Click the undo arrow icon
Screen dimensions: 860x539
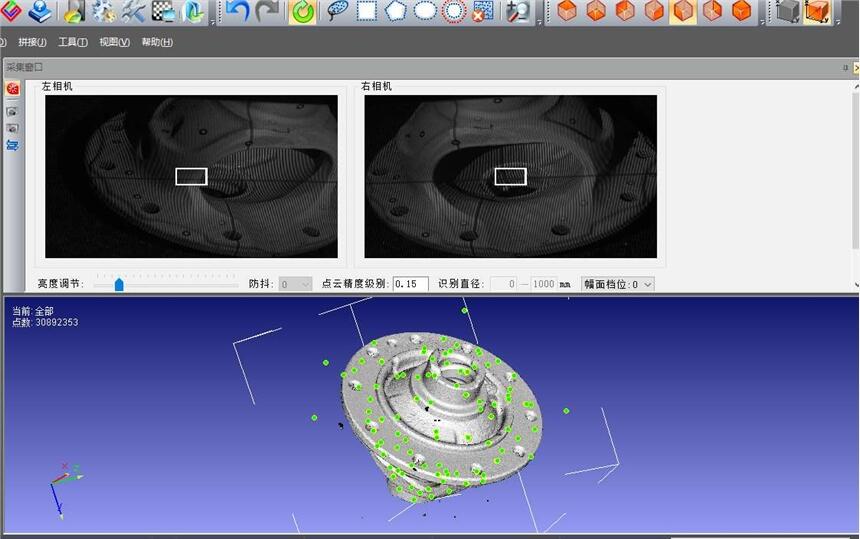tap(237, 12)
